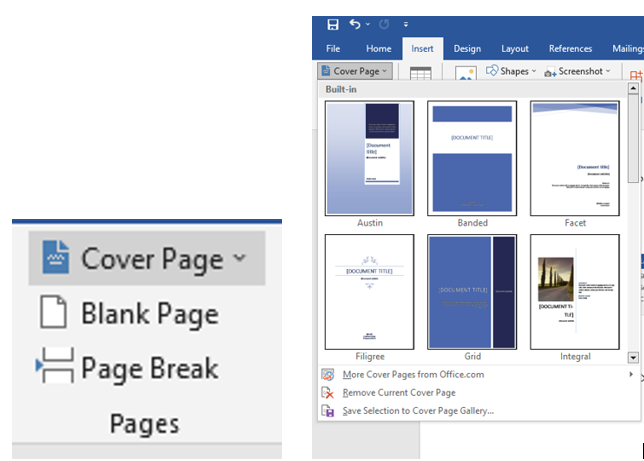The image size is (644, 461).
Task: Expand the large Cover Page dropdown chevron
Action: (x=239, y=258)
